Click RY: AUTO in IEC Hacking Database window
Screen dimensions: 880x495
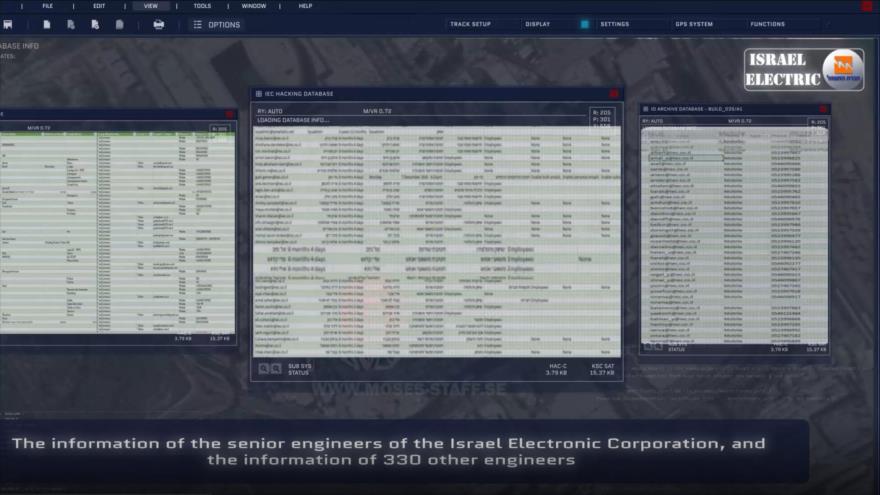(270, 111)
